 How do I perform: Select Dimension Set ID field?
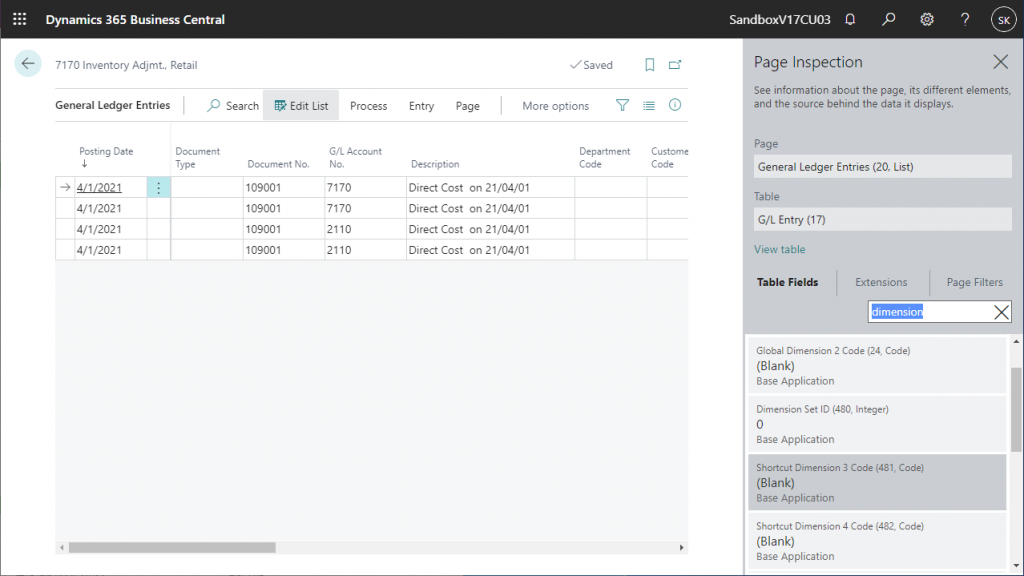(x=877, y=424)
